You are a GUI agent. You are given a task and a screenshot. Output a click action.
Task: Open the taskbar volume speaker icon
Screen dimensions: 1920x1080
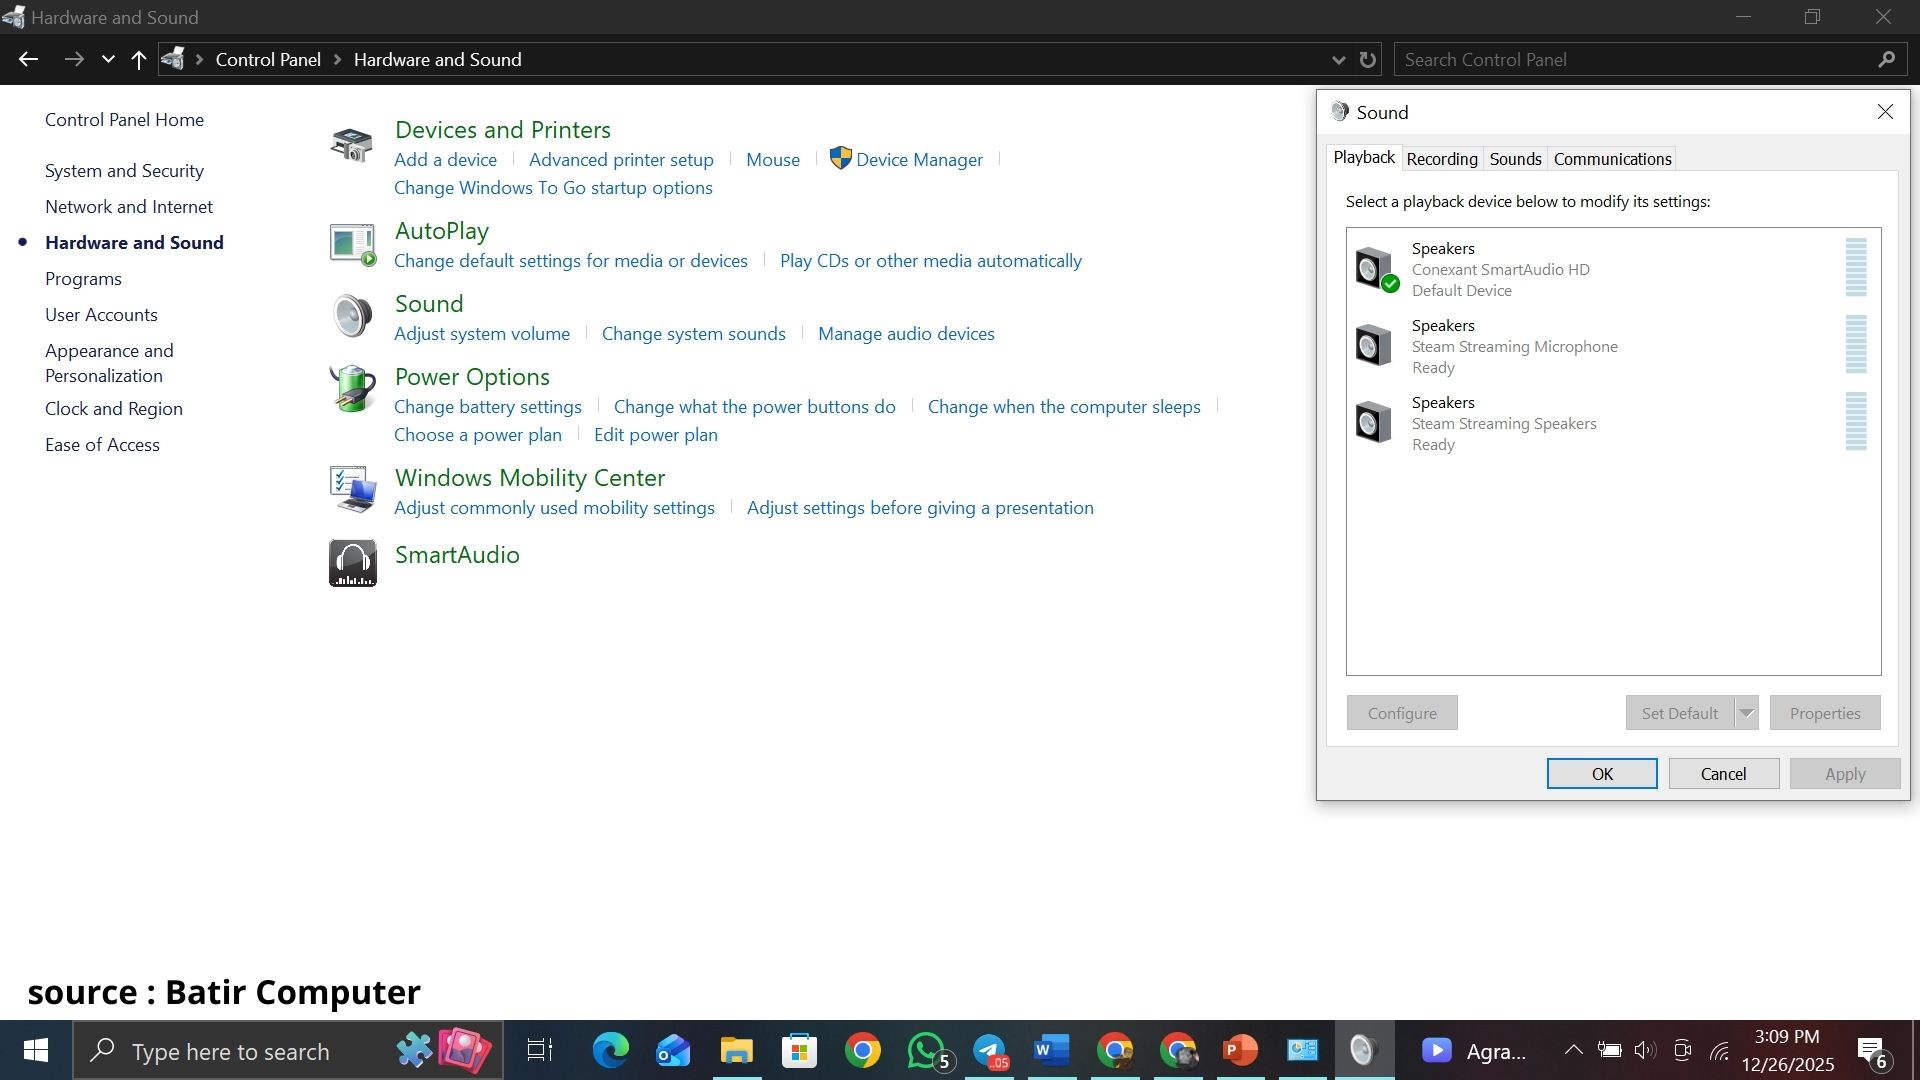click(x=1645, y=1050)
